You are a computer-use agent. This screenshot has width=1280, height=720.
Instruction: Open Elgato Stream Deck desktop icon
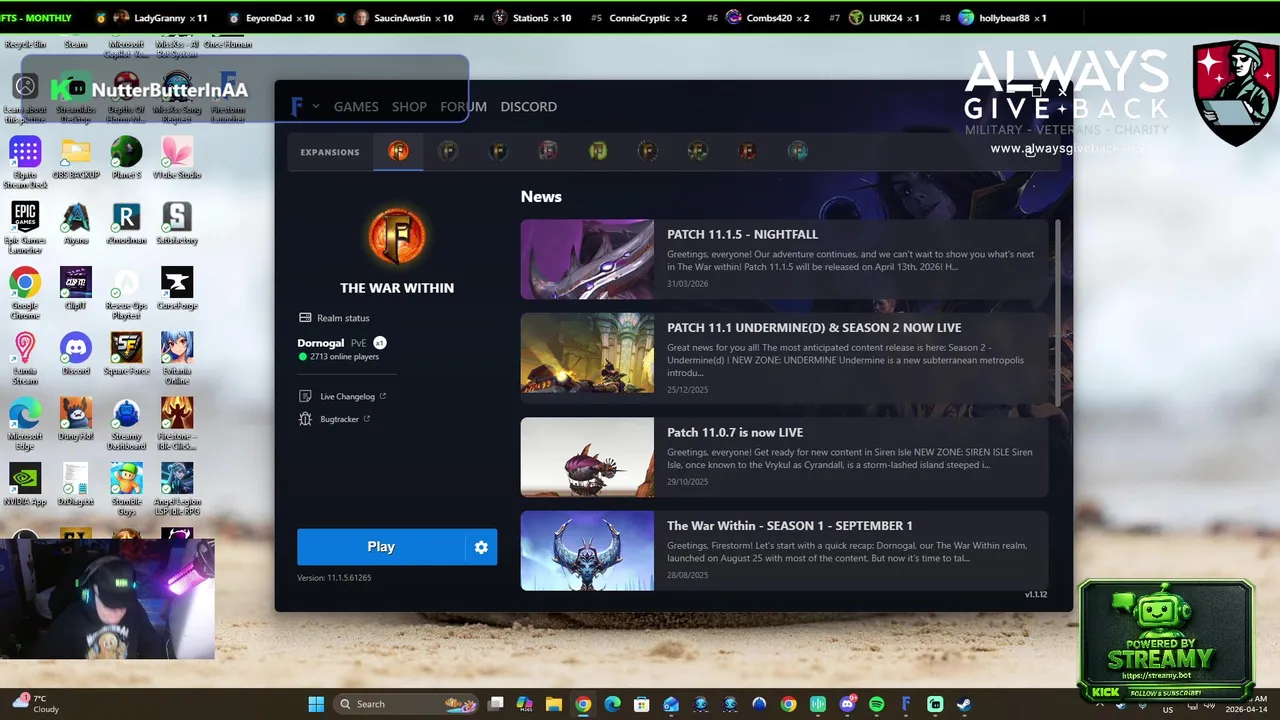25,162
